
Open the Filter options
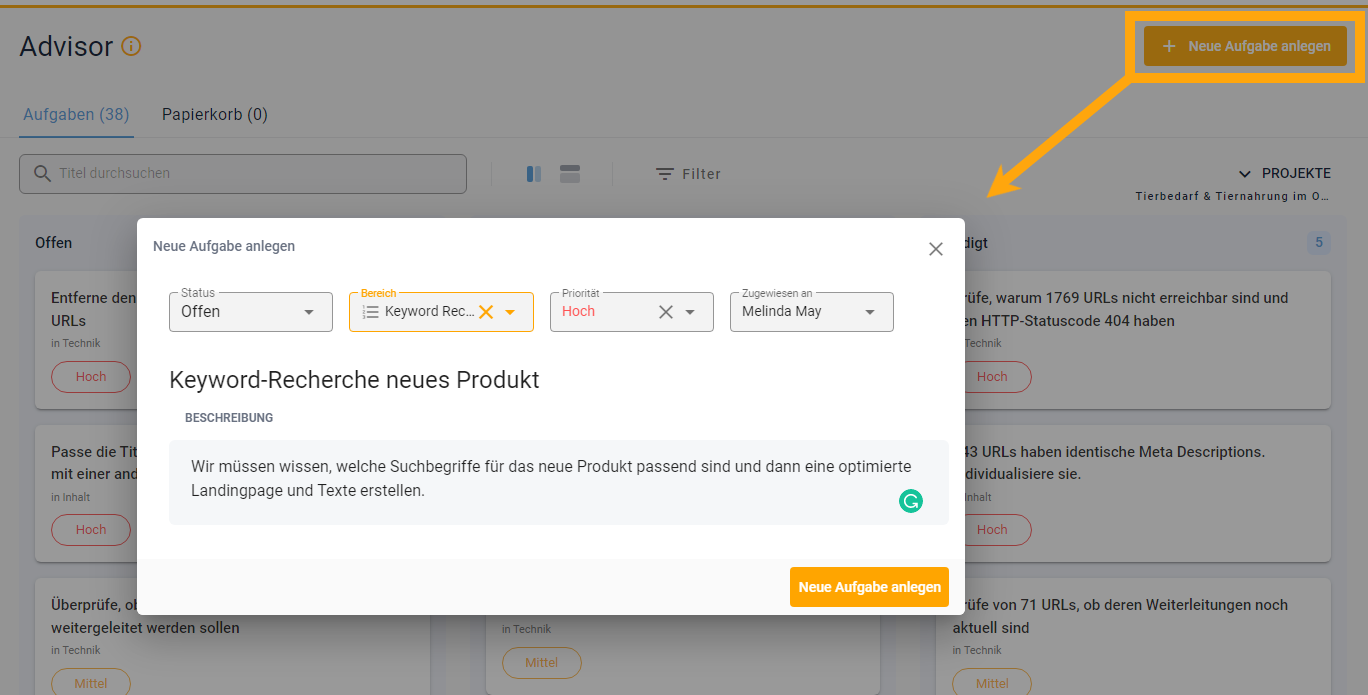[x=688, y=174]
